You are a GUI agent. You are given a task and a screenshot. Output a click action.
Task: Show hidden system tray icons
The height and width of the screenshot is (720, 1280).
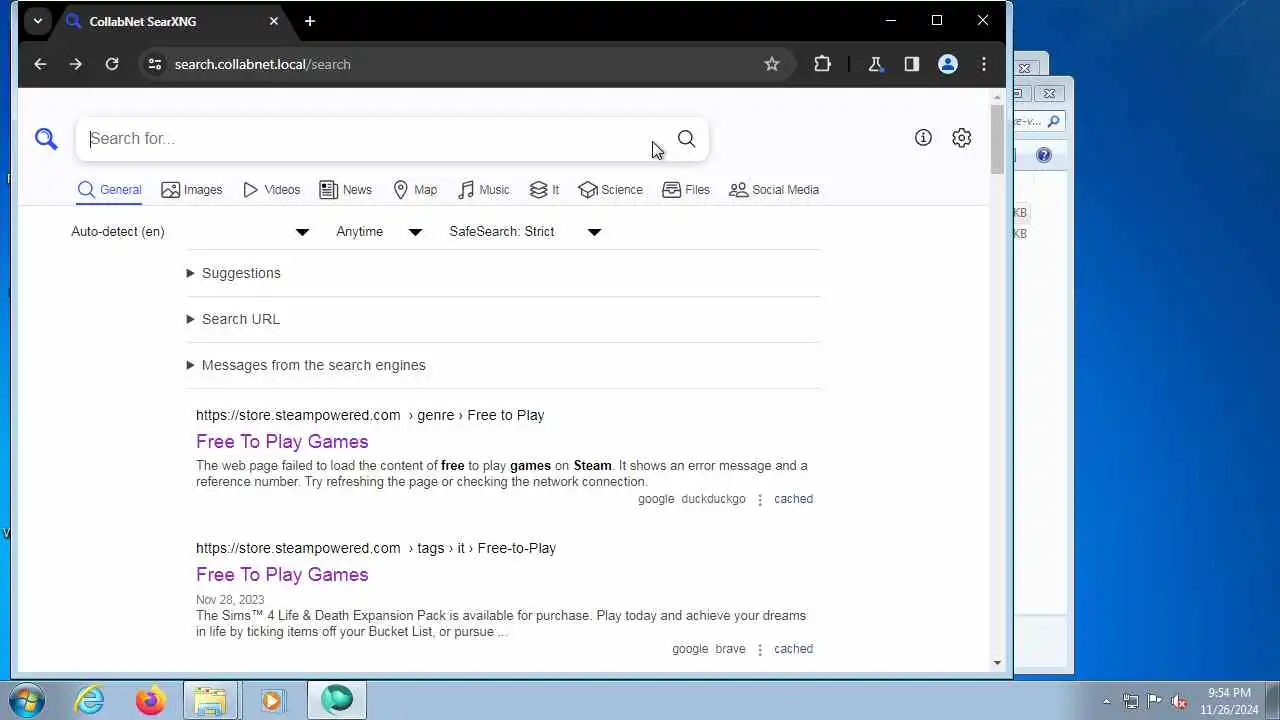tap(1106, 701)
